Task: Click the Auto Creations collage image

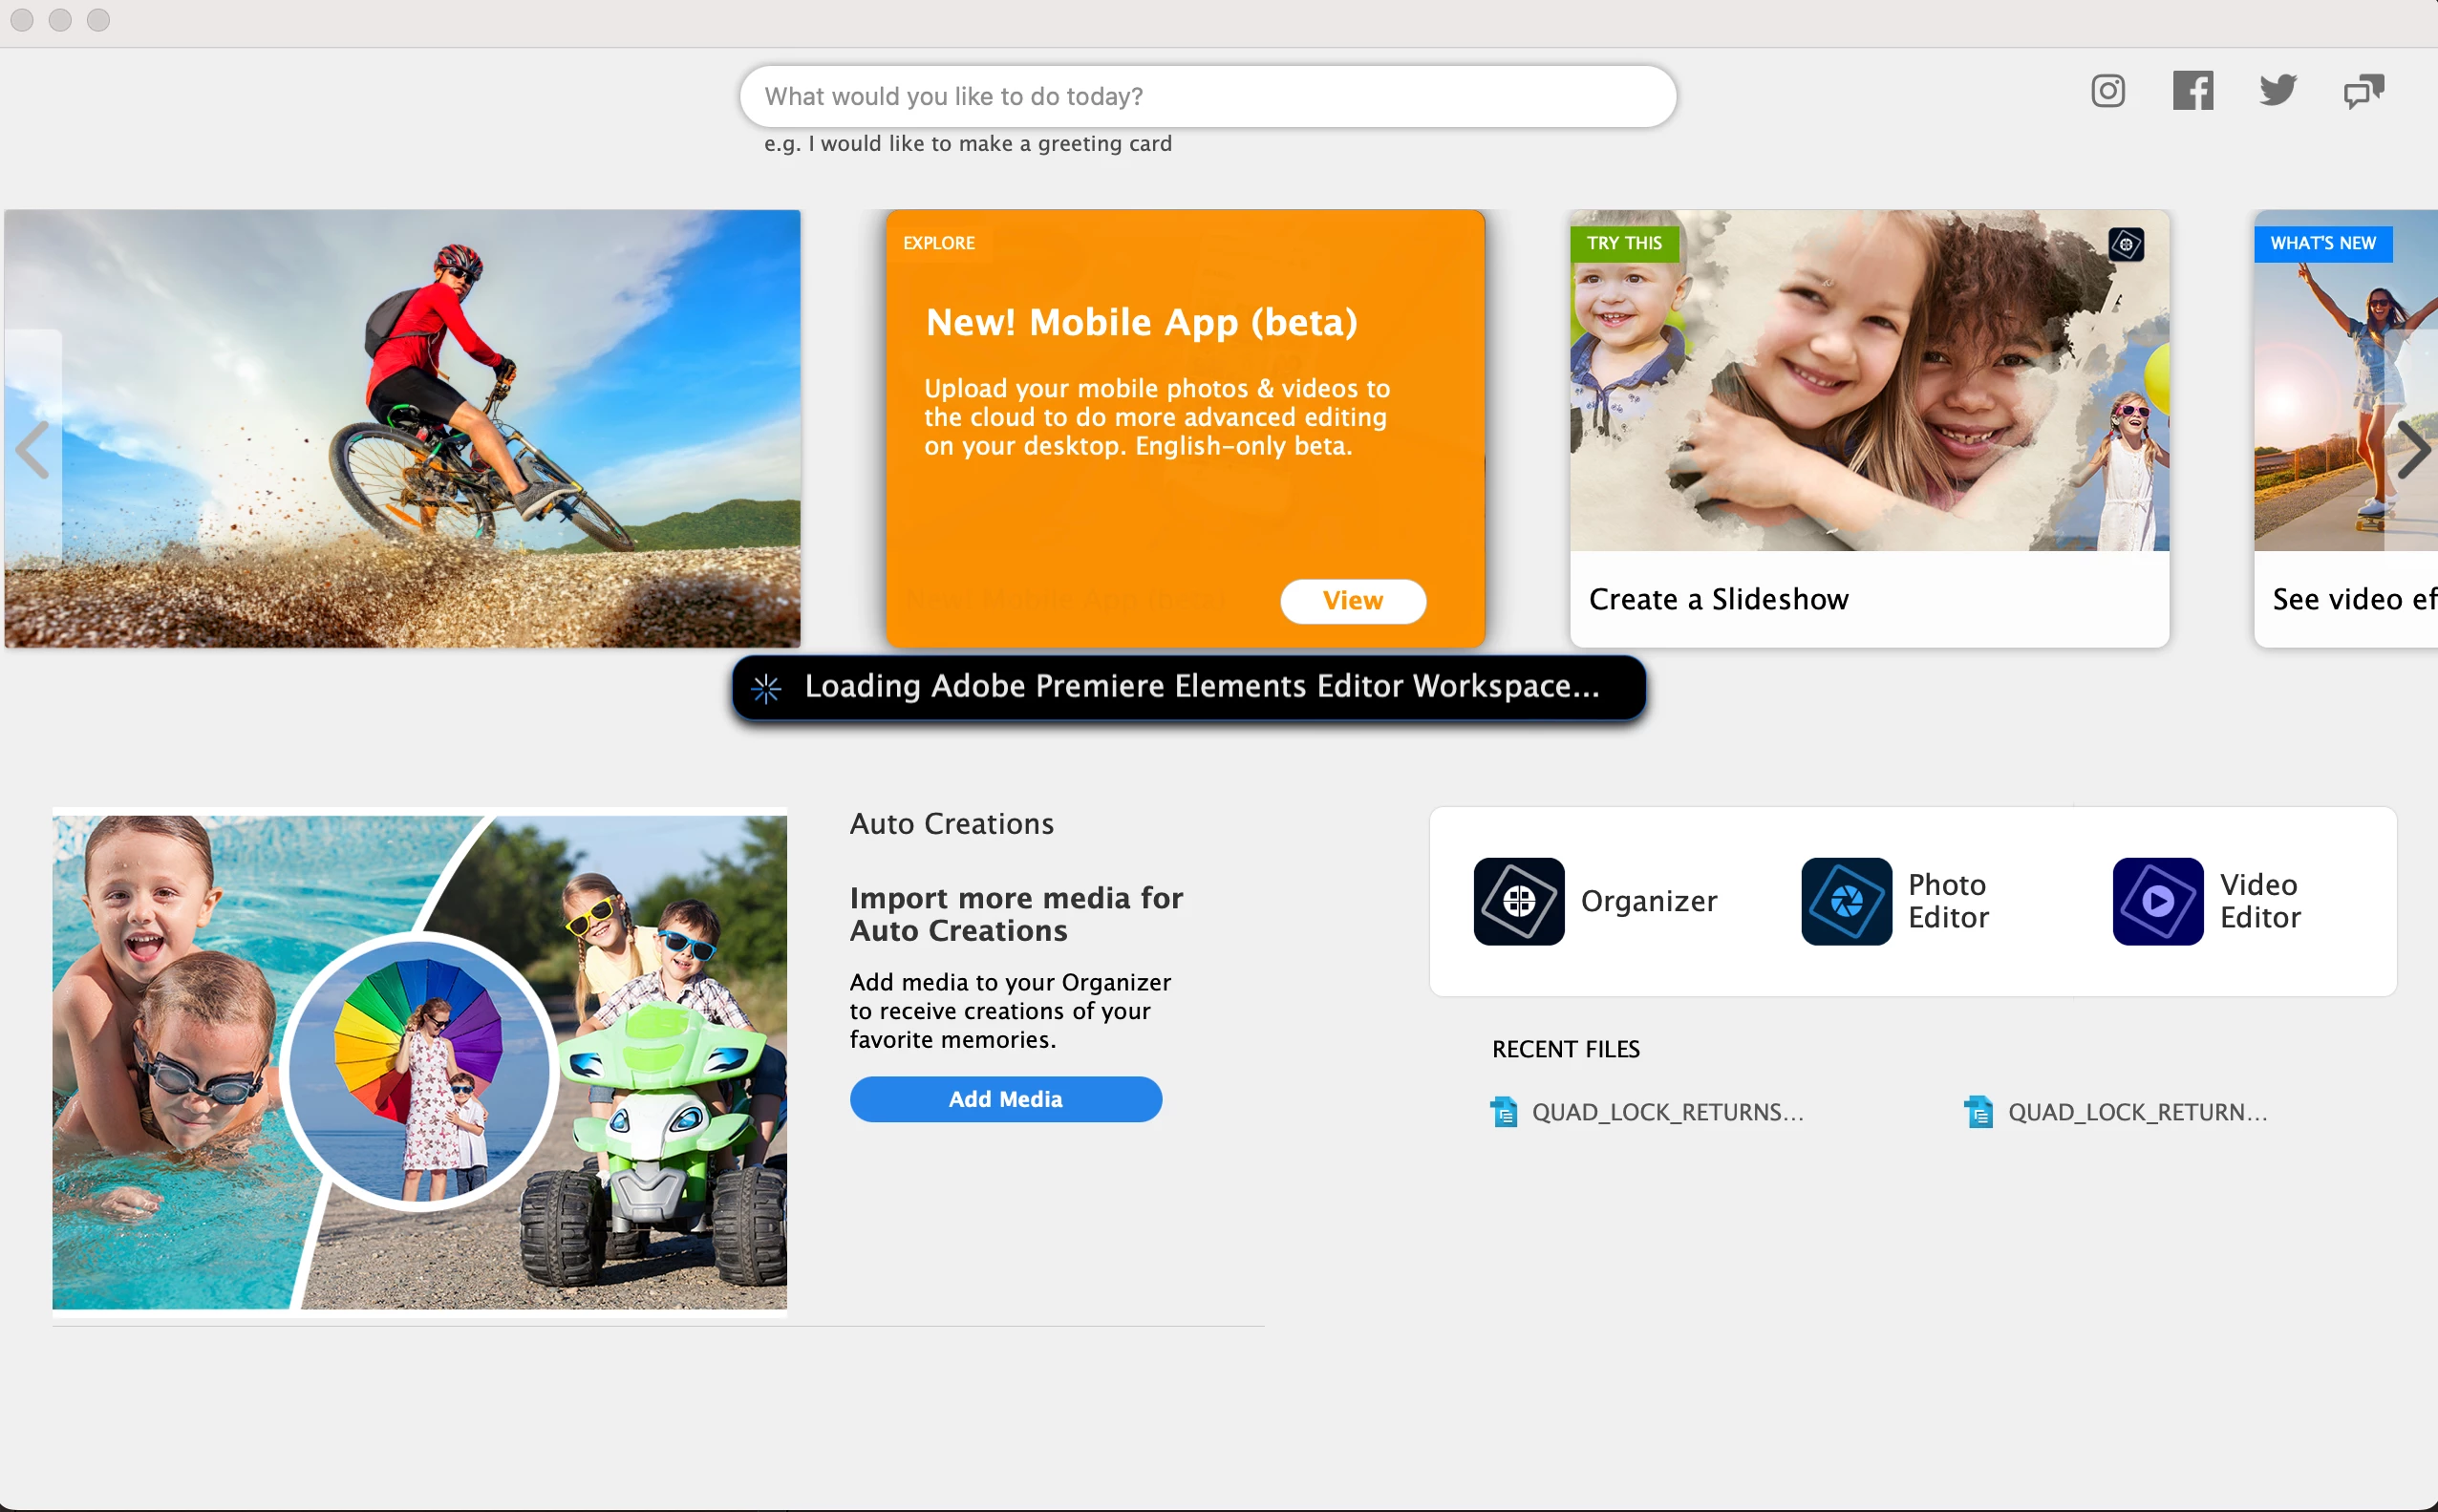Action: click(419, 1060)
